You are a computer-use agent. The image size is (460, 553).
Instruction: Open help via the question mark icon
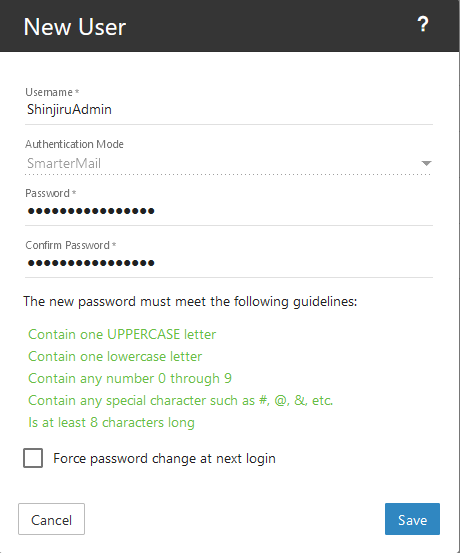423,25
